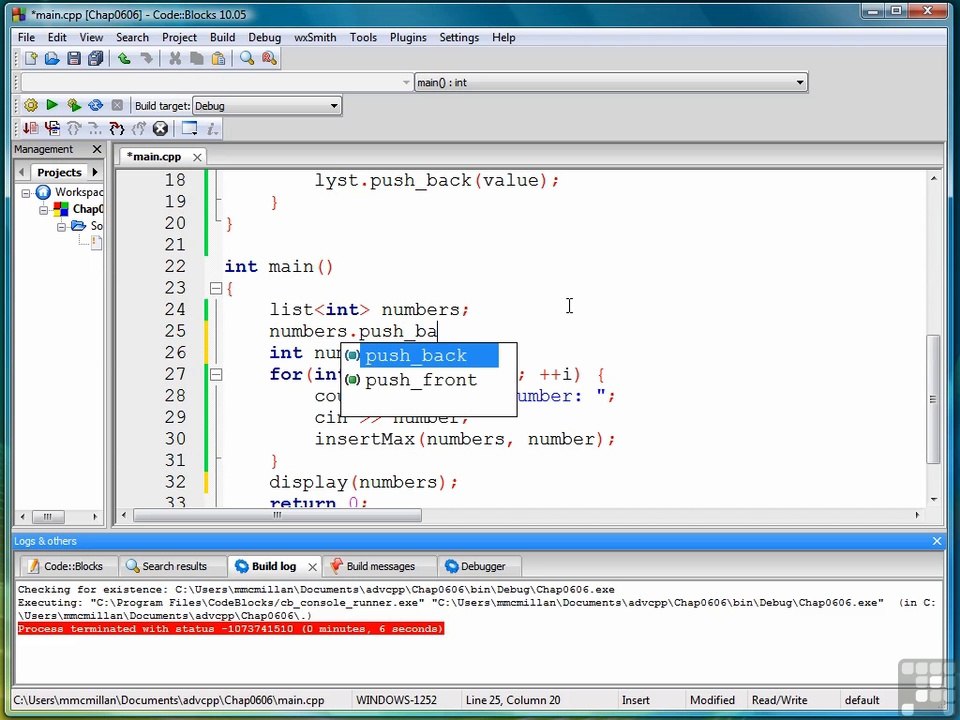Click 'Line 25, Column 20' in status bar
Screen dimensions: 960x720
512,700
